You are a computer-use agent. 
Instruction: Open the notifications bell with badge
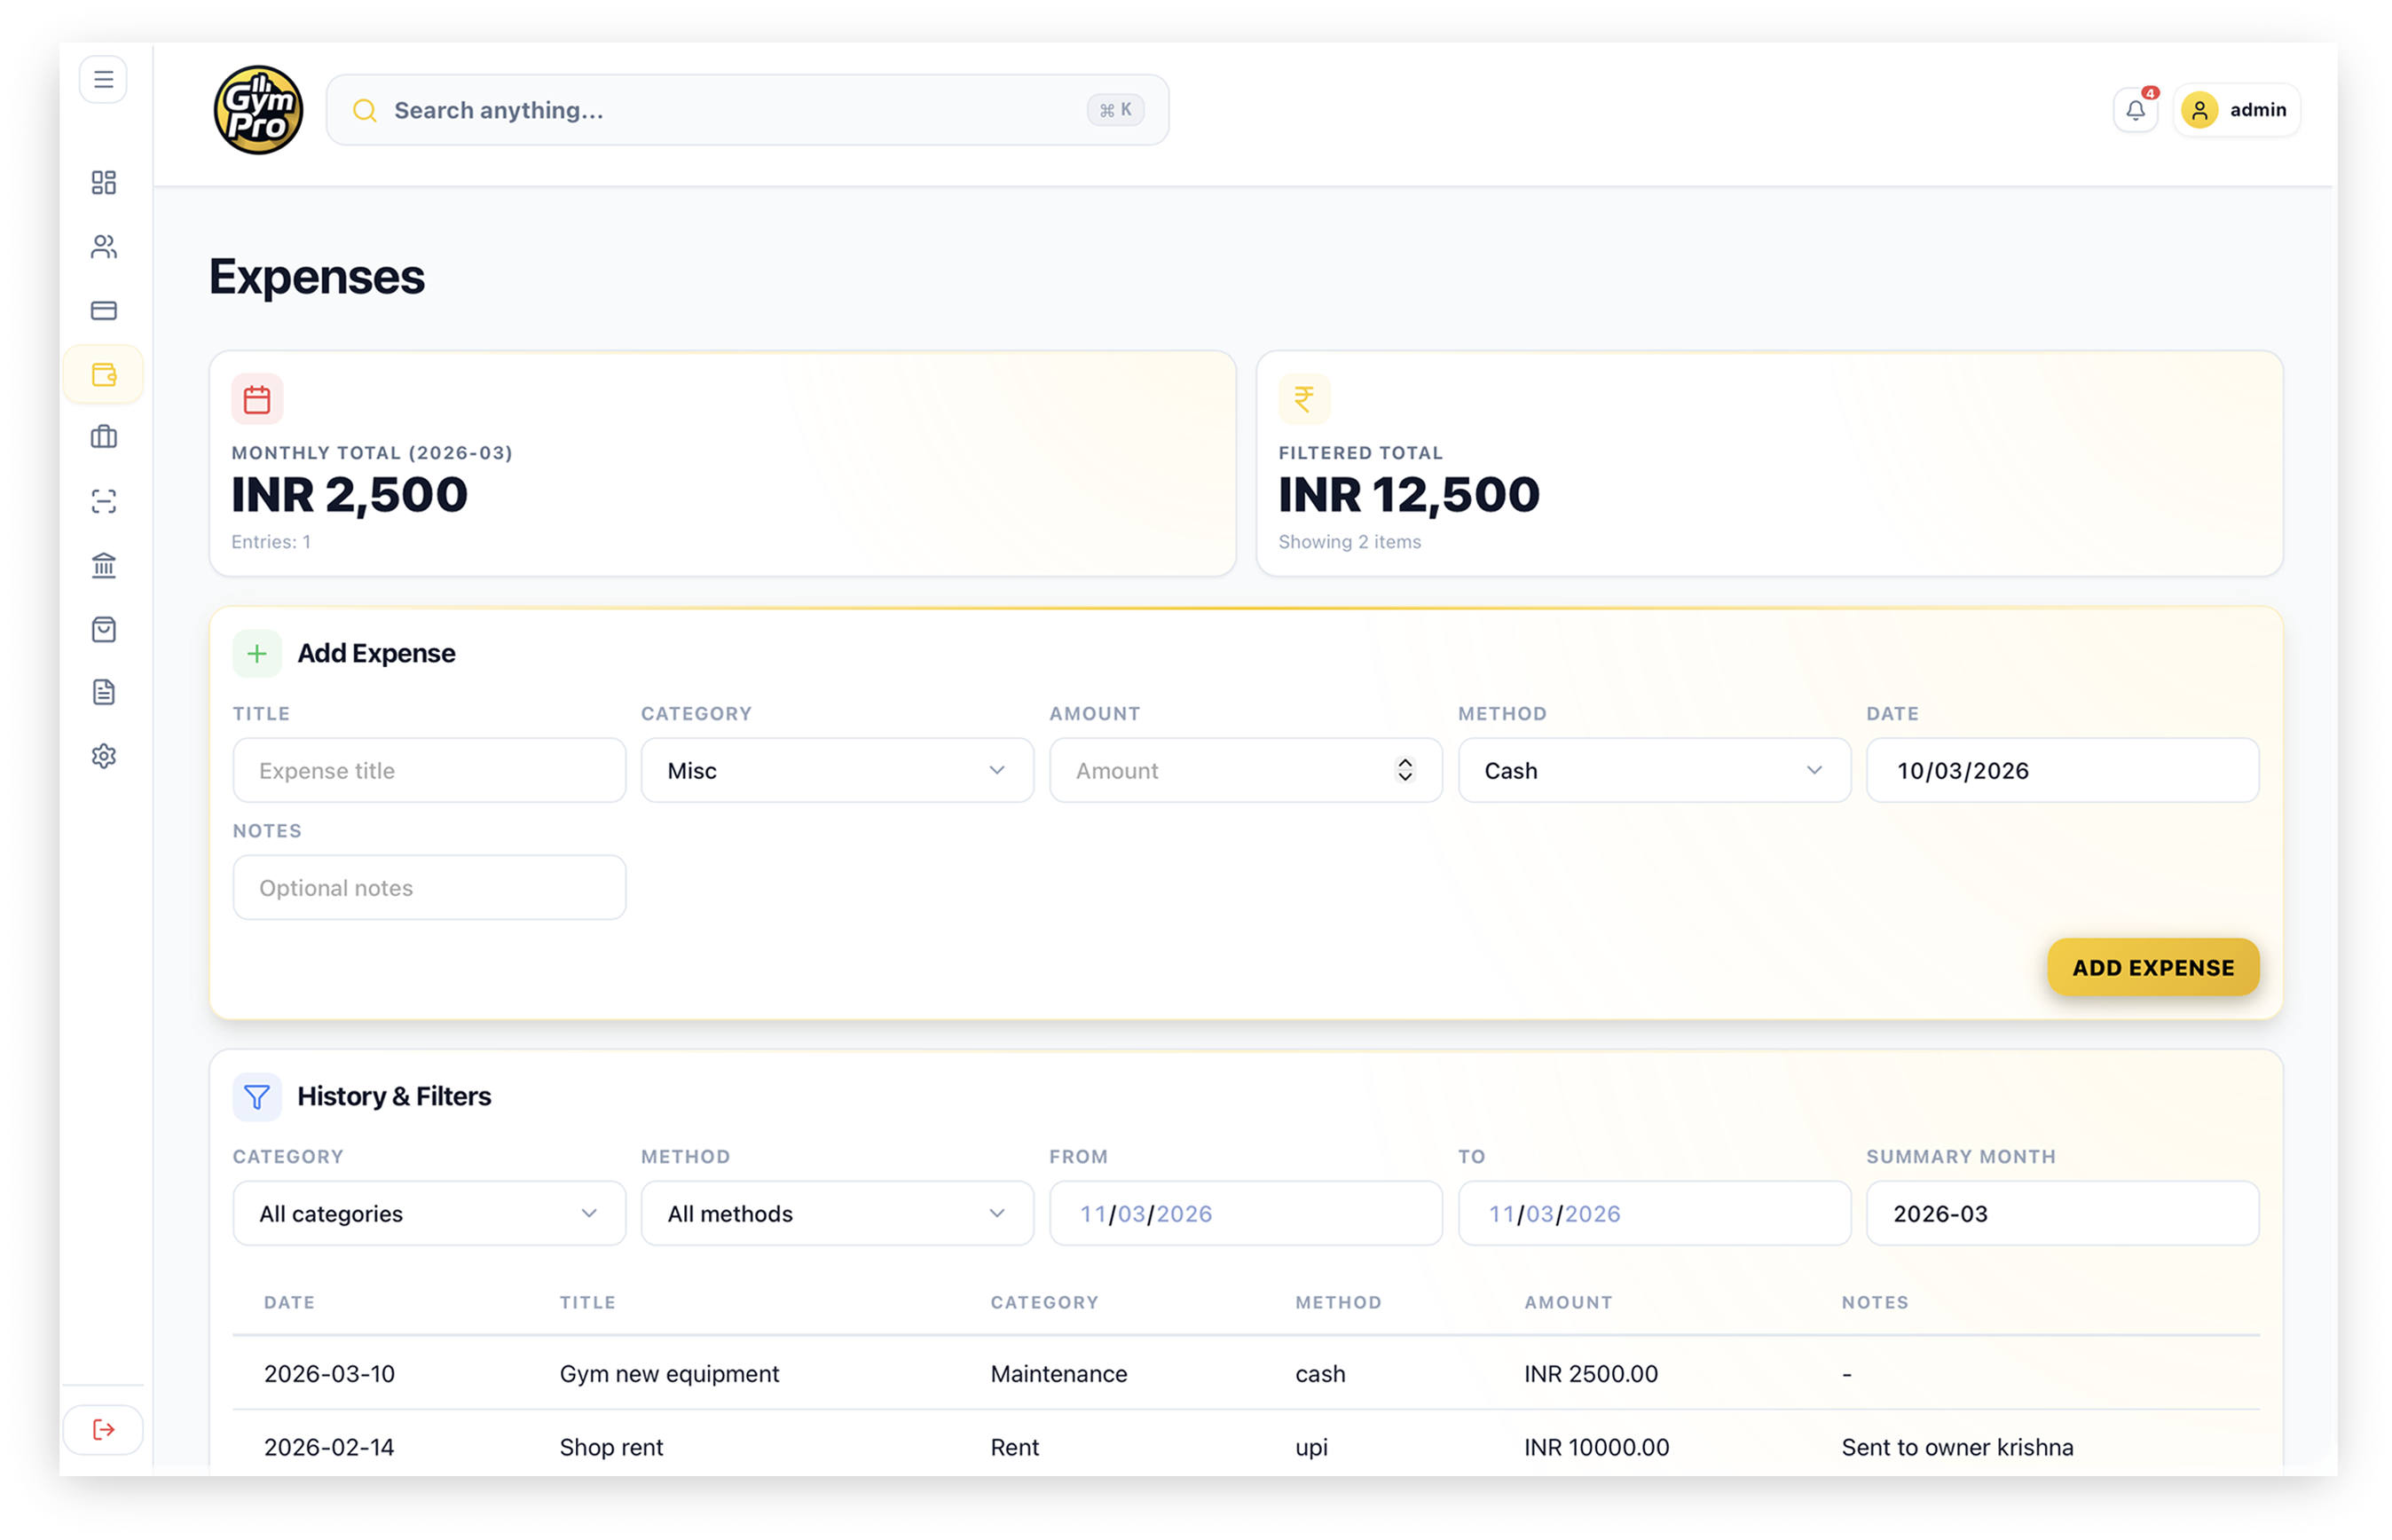click(2135, 110)
